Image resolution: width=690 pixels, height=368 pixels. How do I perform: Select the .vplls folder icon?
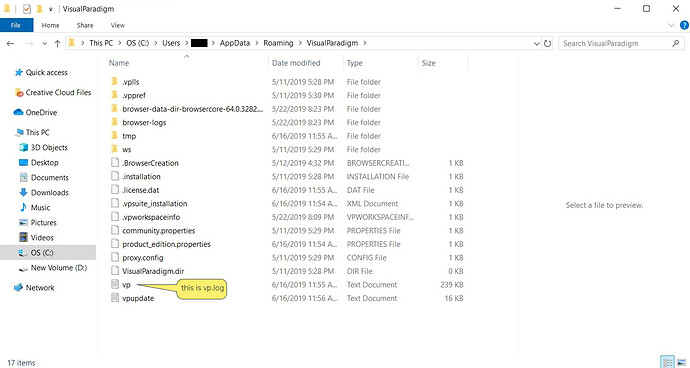[x=114, y=81]
